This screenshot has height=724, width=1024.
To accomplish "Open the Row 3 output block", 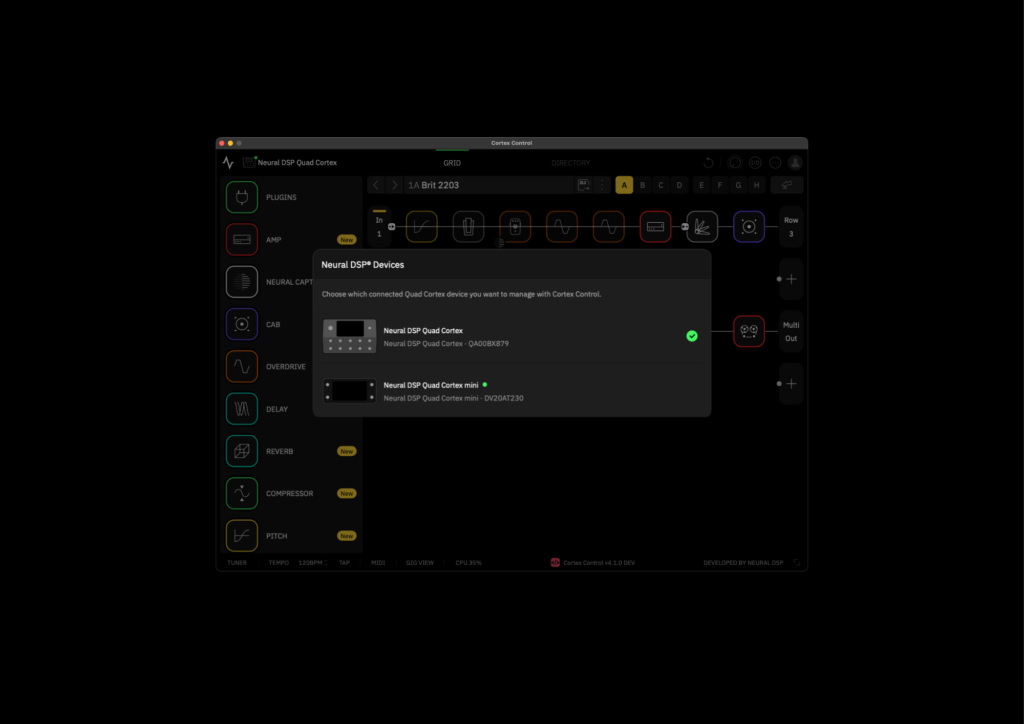I will click(791, 227).
